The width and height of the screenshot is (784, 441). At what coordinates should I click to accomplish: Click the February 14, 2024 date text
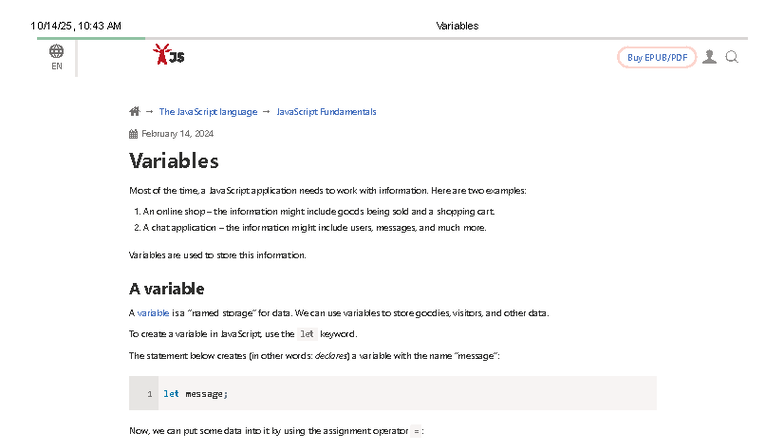point(177,134)
